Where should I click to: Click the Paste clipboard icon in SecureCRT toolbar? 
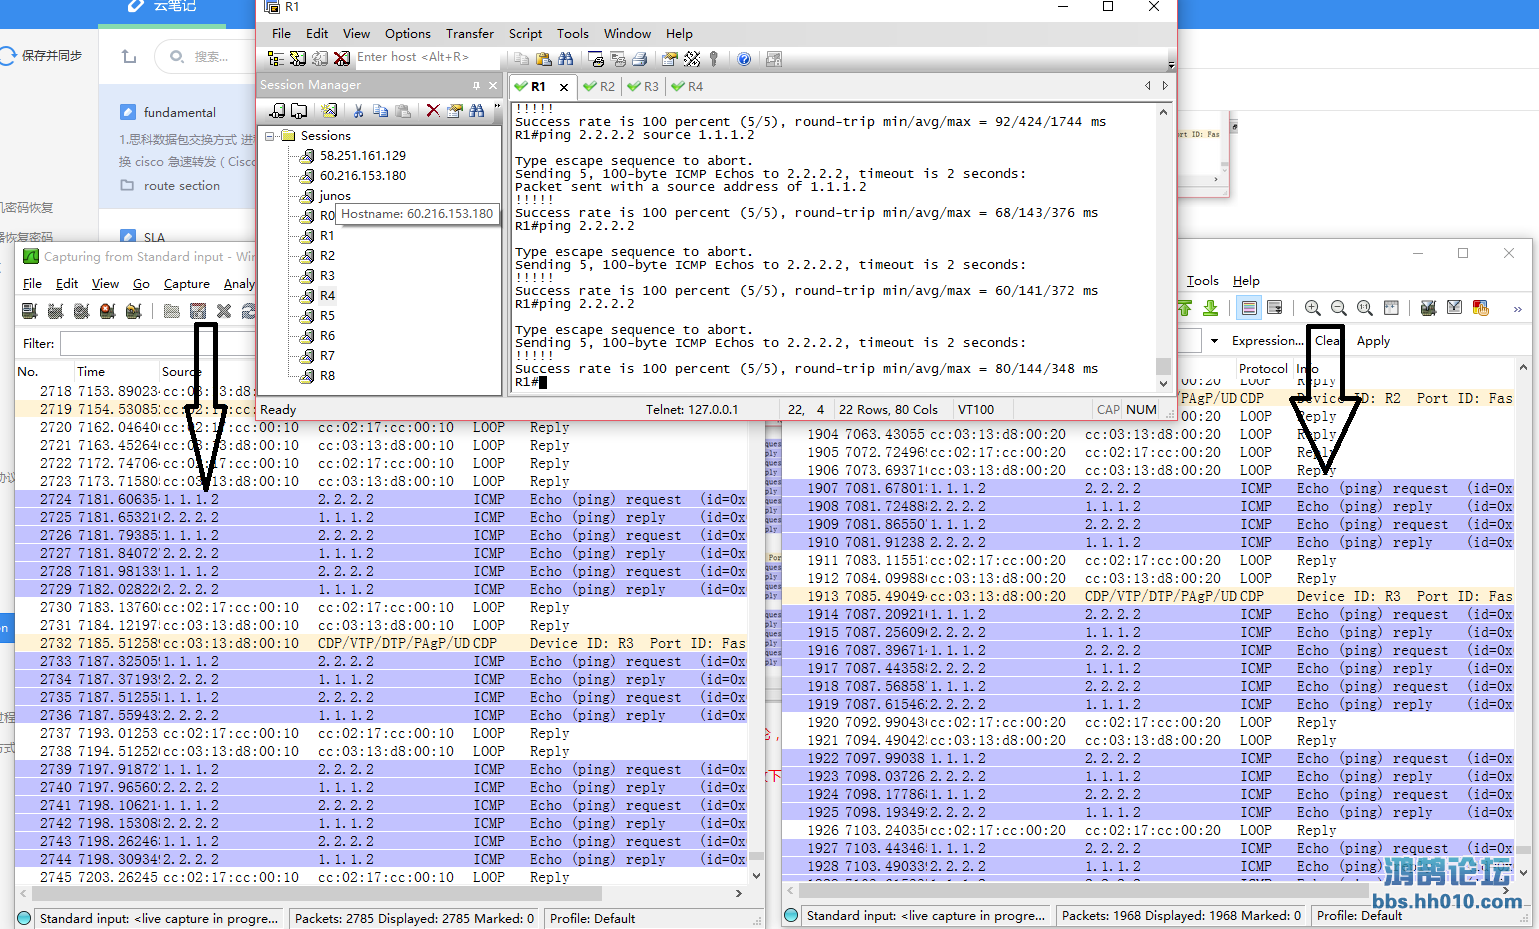[x=544, y=59]
